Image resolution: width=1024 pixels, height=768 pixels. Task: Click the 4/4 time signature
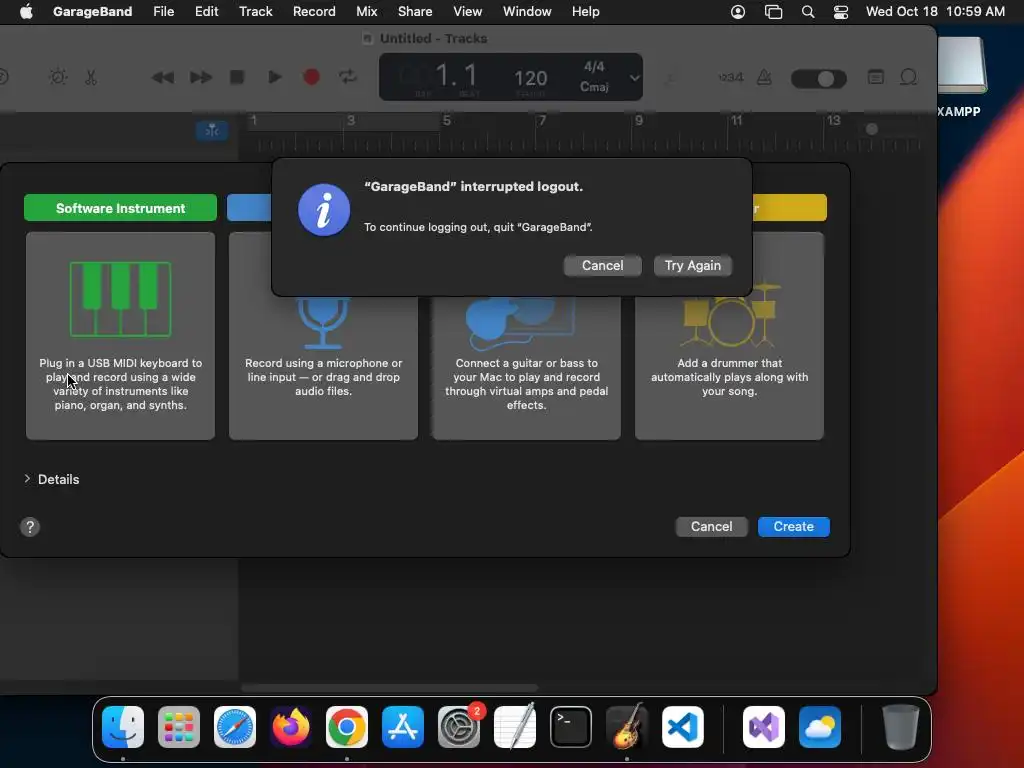pos(594,67)
